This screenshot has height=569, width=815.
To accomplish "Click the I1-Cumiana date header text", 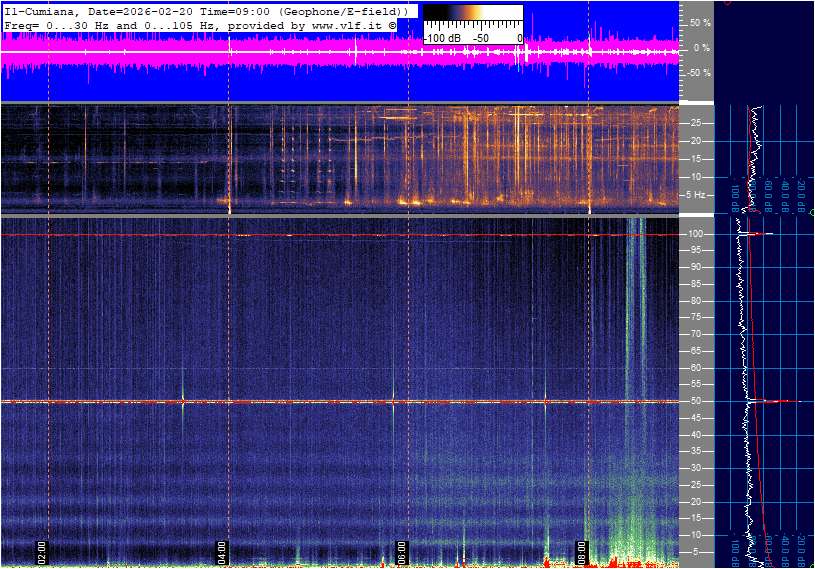I will pyautogui.click(x=100, y=10).
